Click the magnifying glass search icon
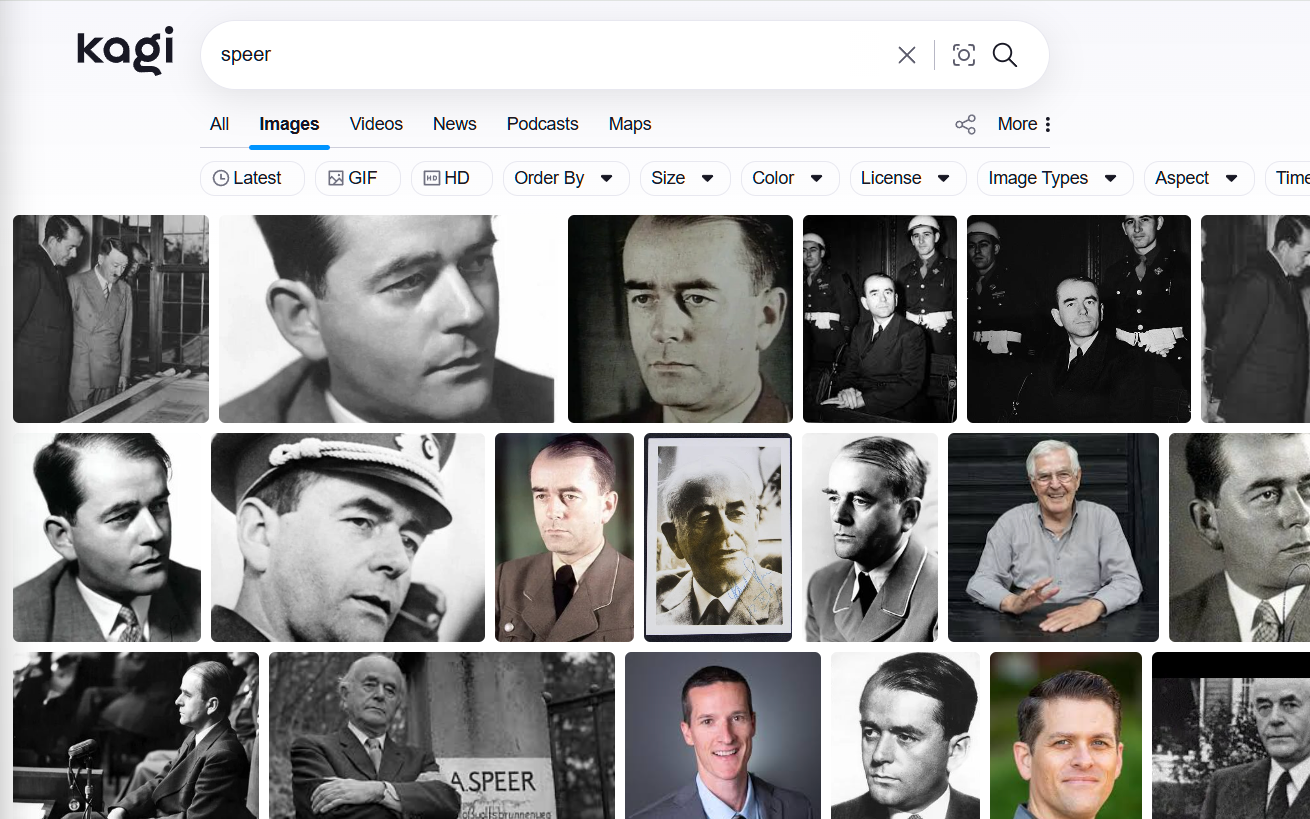The height and width of the screenshot is (819, 1310). coord(1005,55)
